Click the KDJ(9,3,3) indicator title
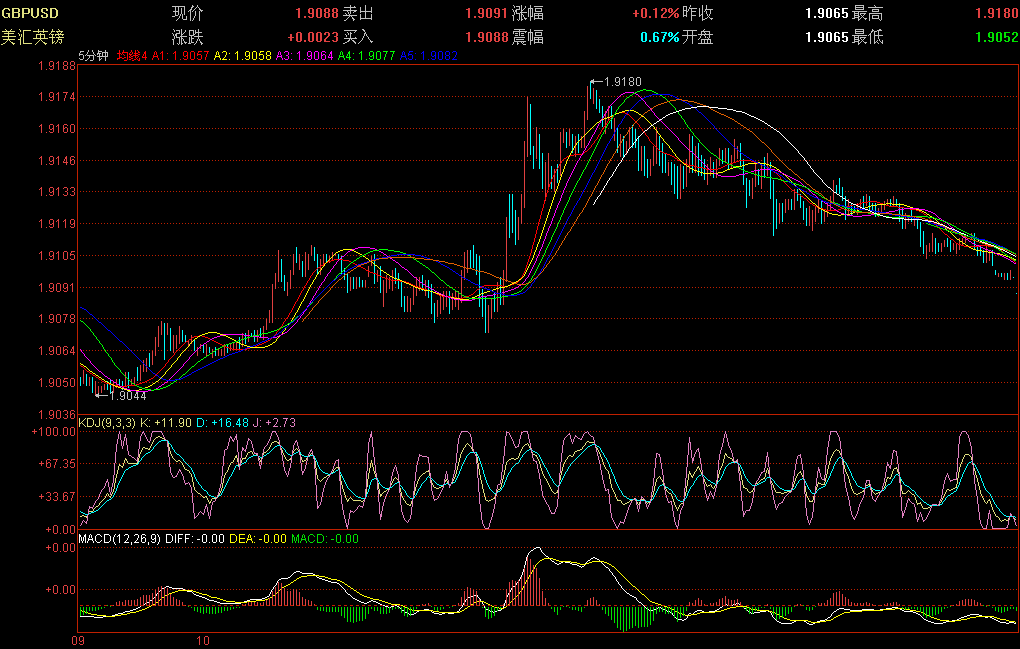The image size is (1020, 649). (107, 423)
